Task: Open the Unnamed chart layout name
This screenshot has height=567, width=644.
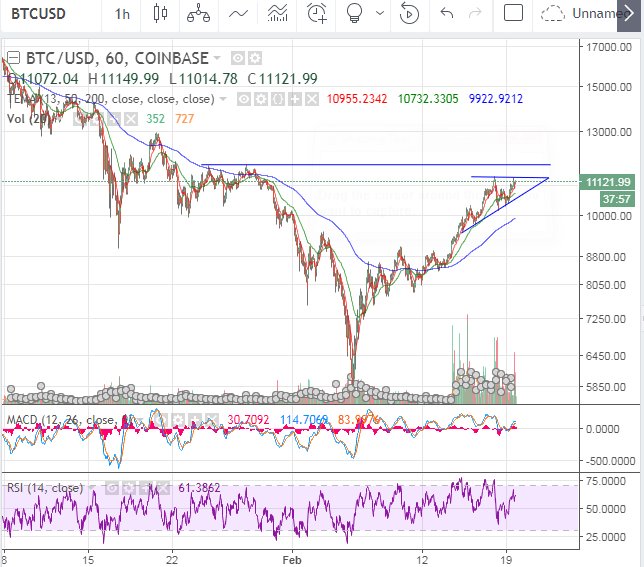Action: (595, 14)
